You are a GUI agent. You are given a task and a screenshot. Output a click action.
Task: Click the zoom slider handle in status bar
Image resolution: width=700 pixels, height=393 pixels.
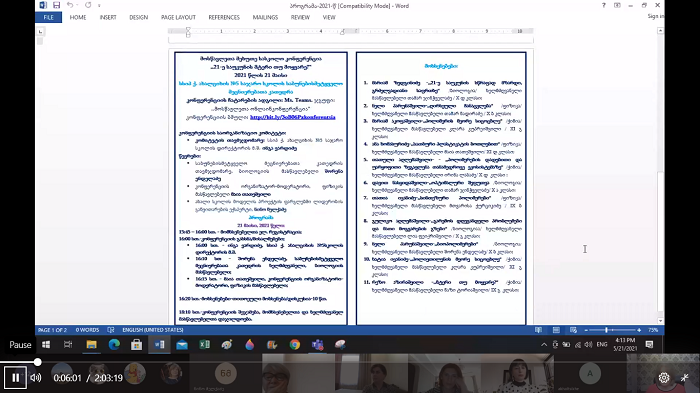pyautogui.click(x=606, y=330)
